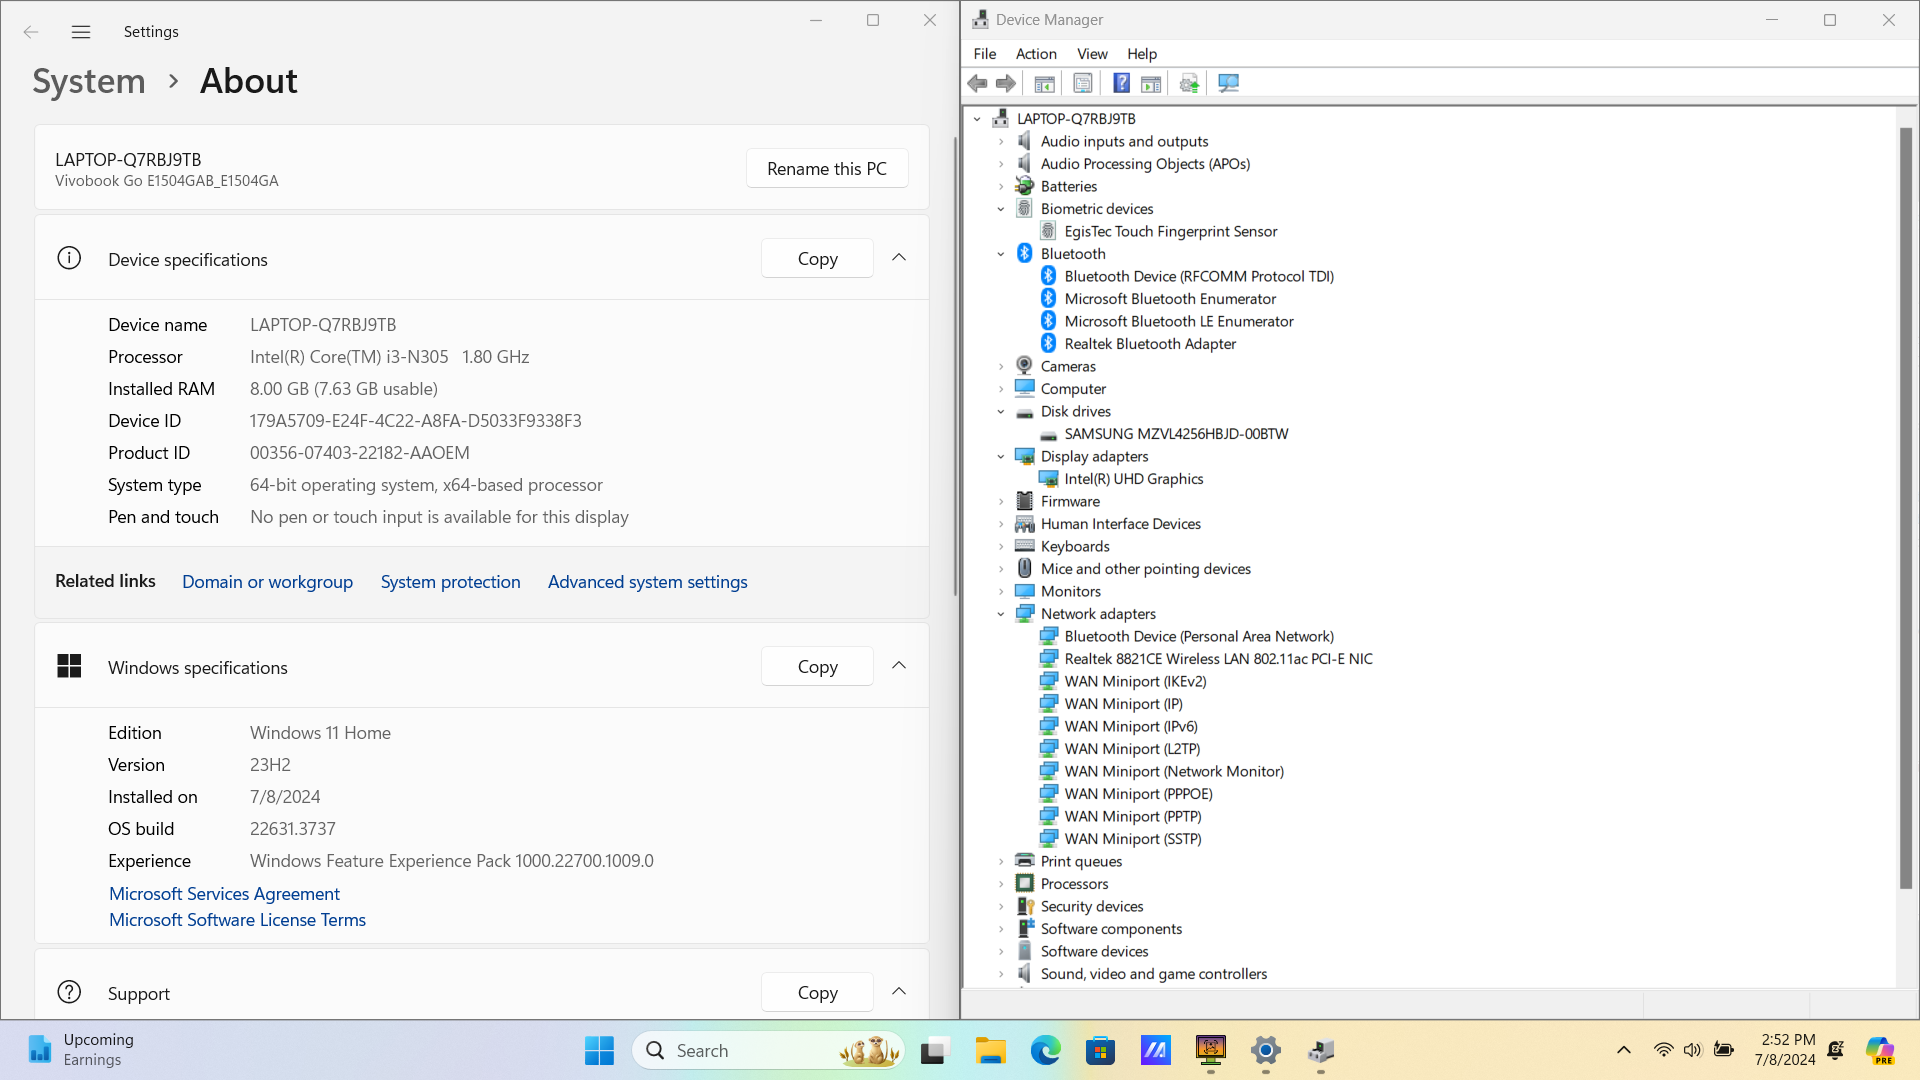This screenshot has height=1080, width=1920.
Task: Open Task View from the taskbar
Action: click(x=933, y=1050)
